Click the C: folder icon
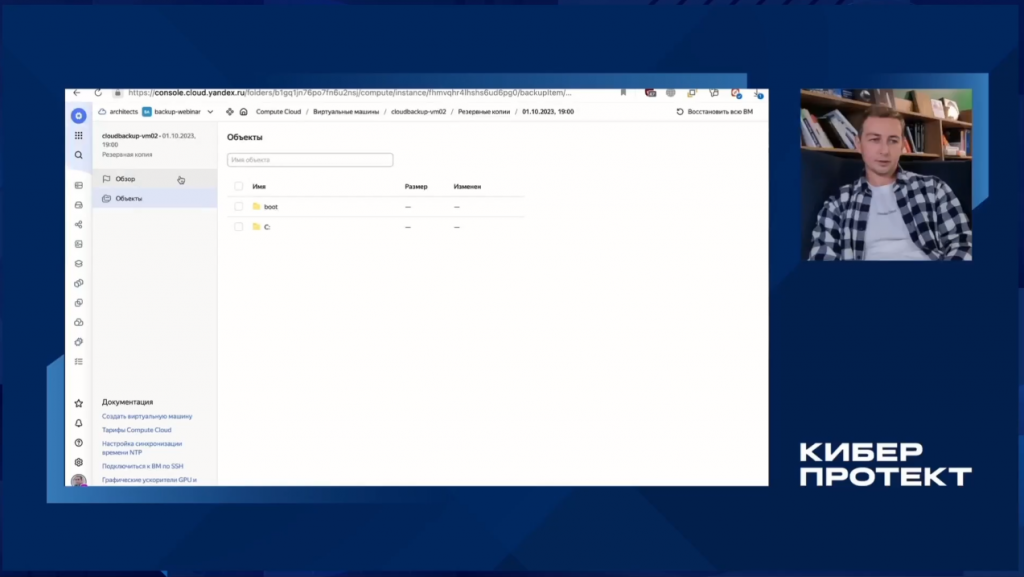 (x=257, y=226)
